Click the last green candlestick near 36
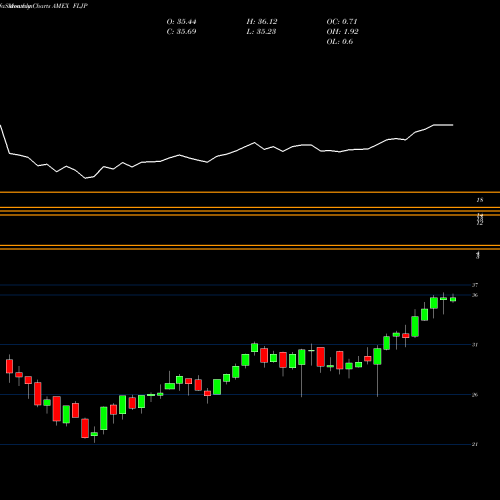This screenshot has height=500, width=500. click(x=453, y=299)
